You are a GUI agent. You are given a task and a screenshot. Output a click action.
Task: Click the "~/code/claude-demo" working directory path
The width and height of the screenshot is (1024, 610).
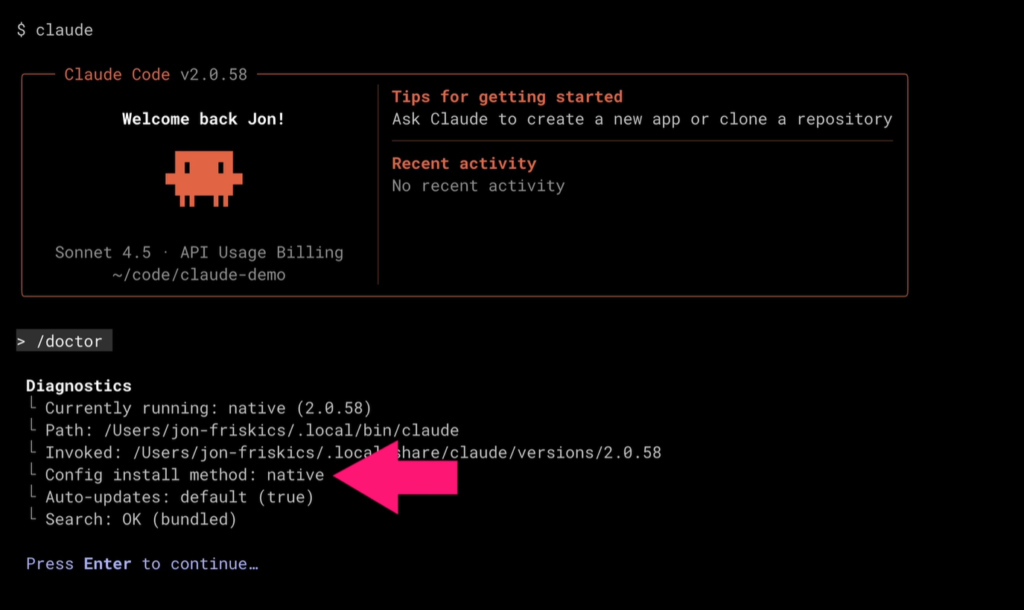[x=199, y=274]
